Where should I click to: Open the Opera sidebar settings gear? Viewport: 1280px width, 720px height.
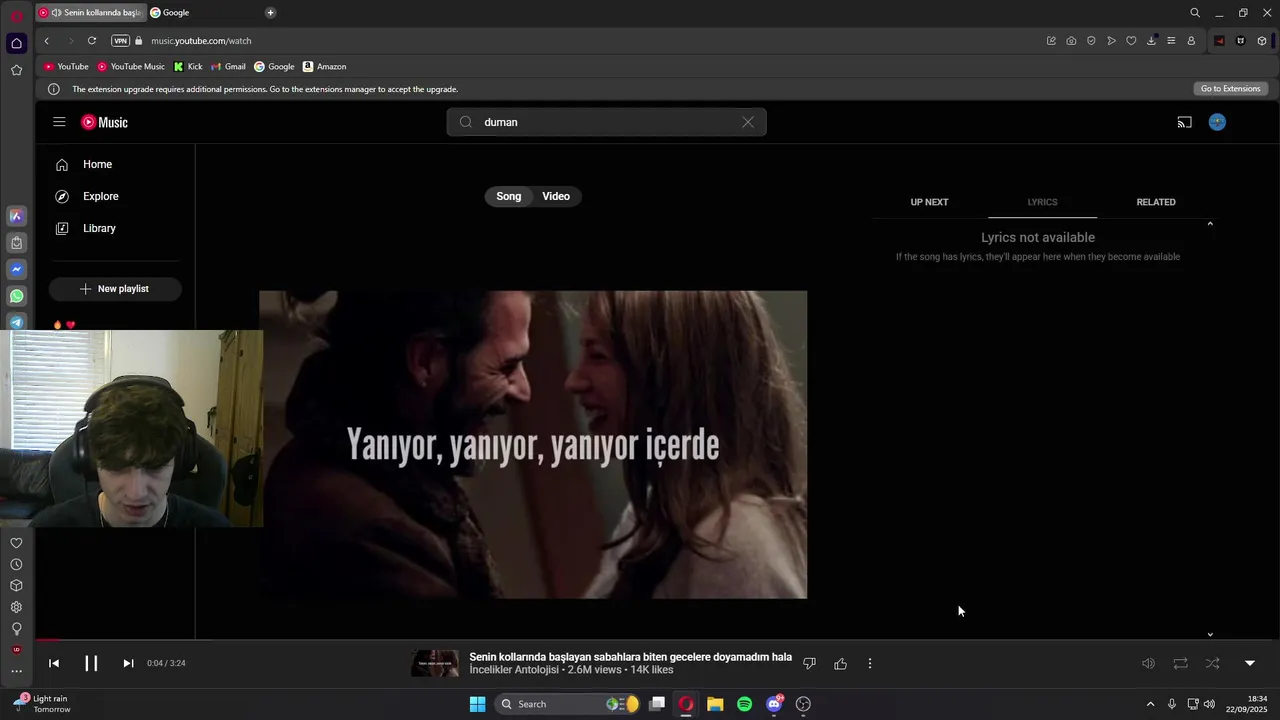coord(16,607)
